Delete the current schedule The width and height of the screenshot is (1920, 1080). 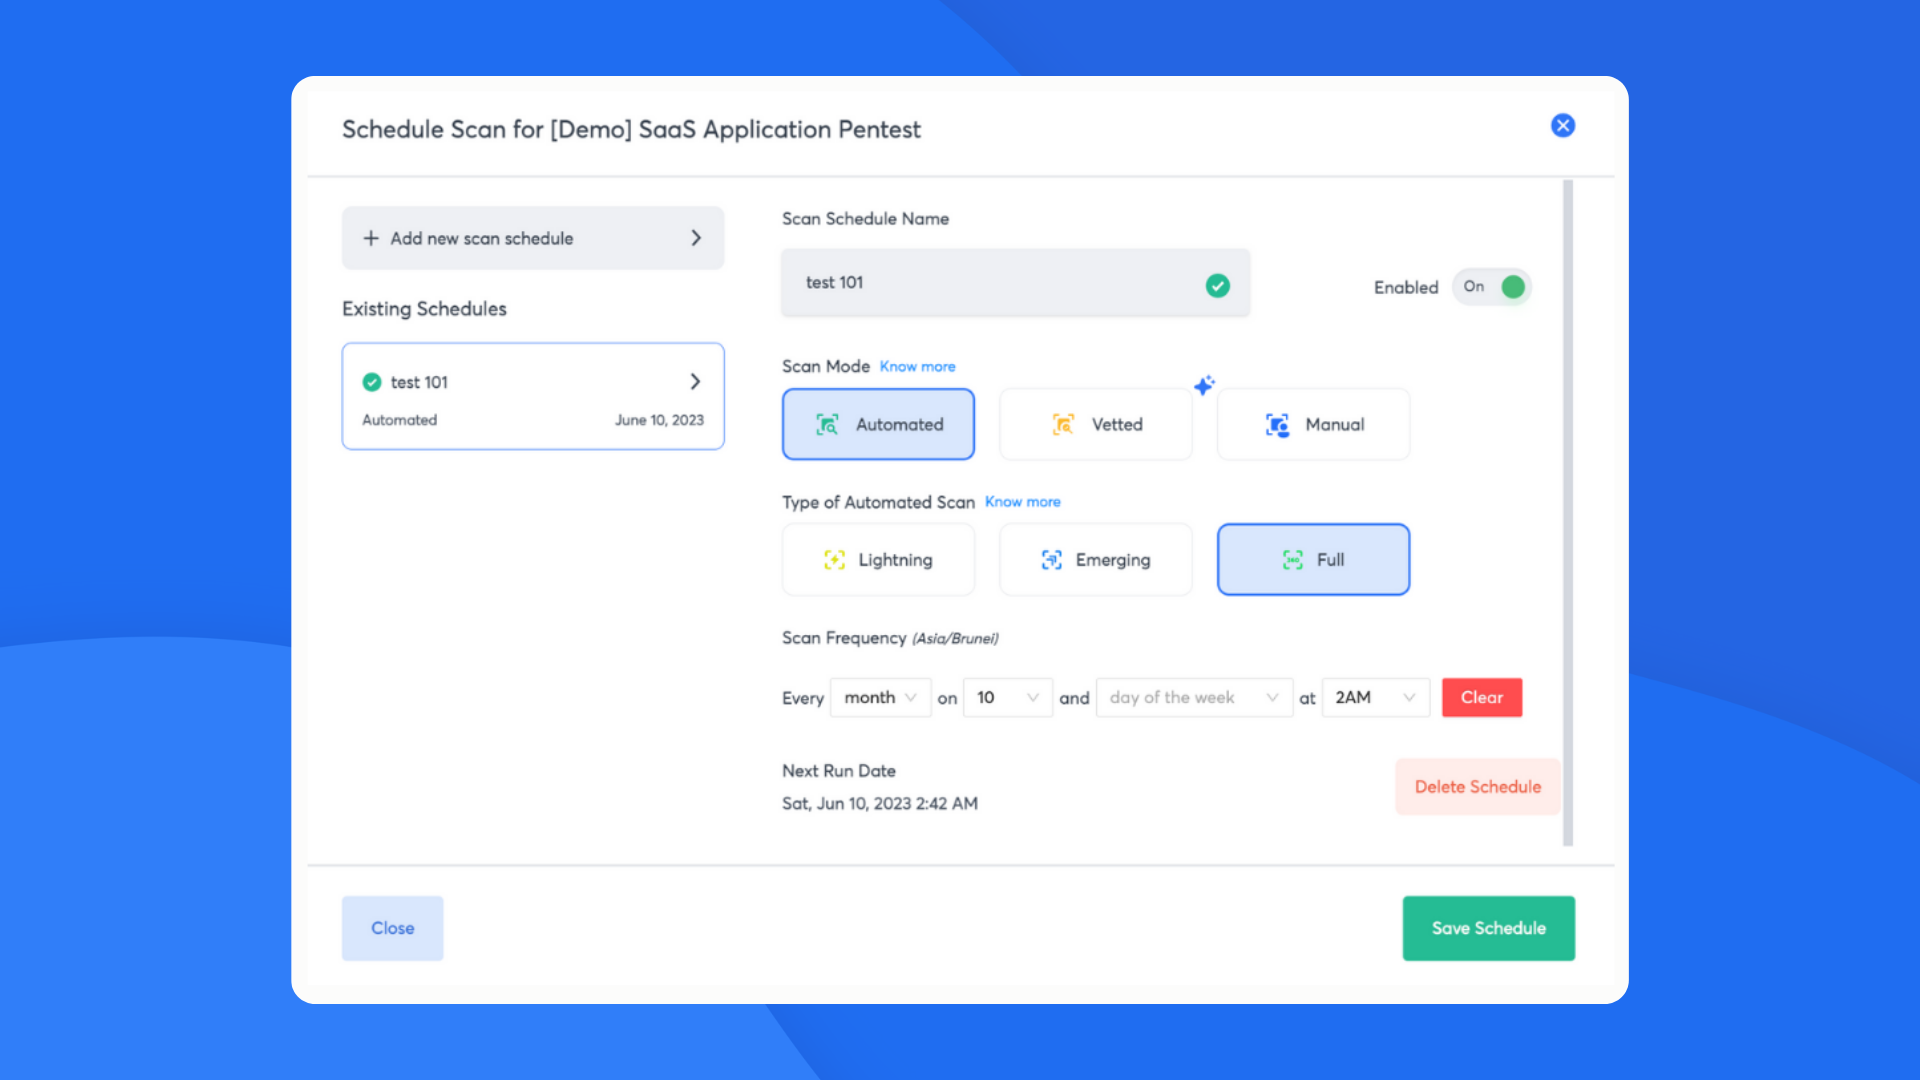click(x=1478, y=786)
